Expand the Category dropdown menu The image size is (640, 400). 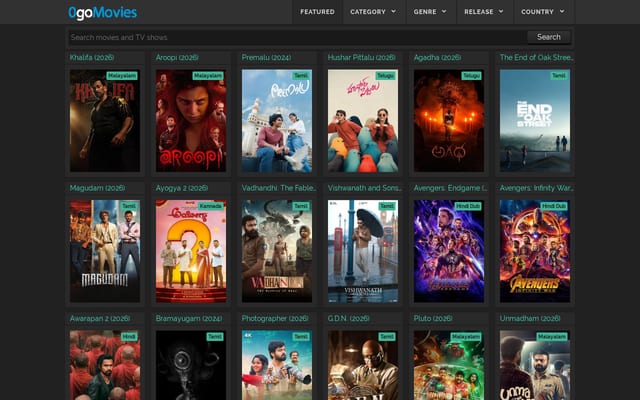point(373,12)
